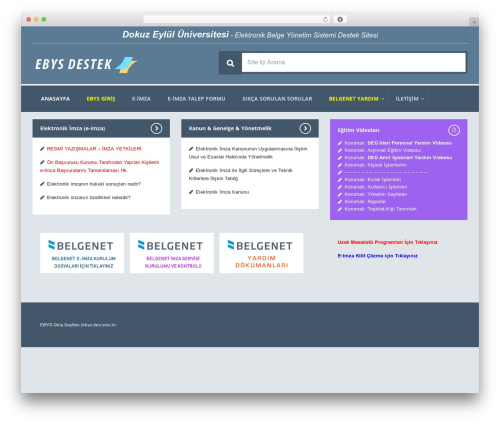This screenshot has height=423, width=500.
Task: Open Arşivnet Eğitim Videosu link
Action: tap(383, 150)
